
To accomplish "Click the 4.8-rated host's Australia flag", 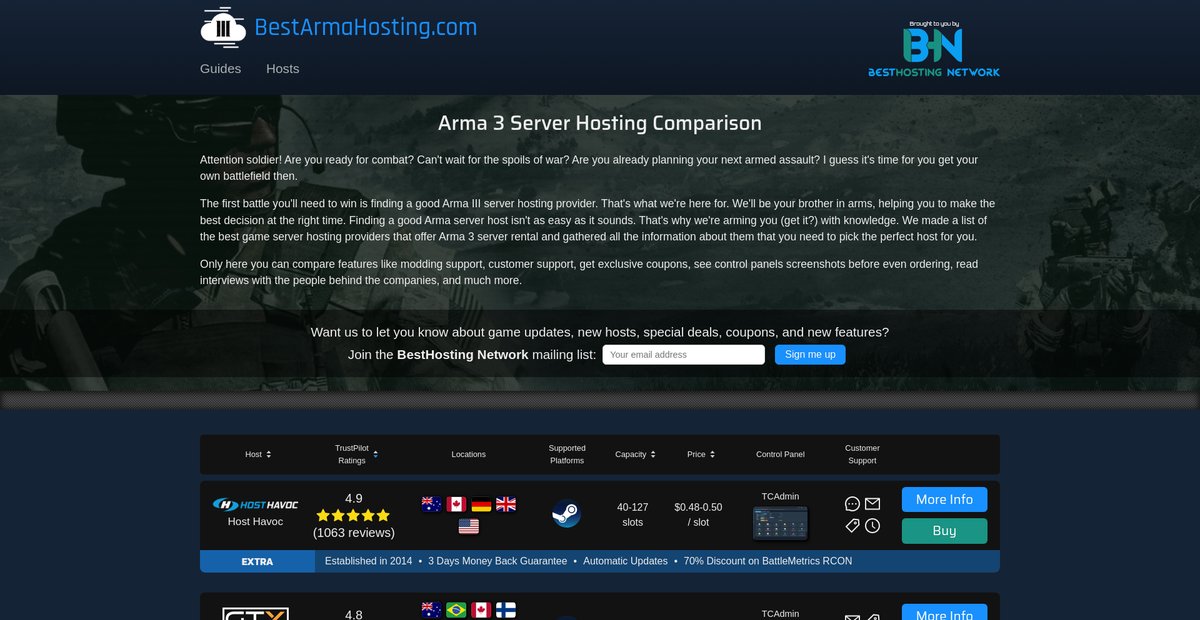I will click(x=431, y=610).
